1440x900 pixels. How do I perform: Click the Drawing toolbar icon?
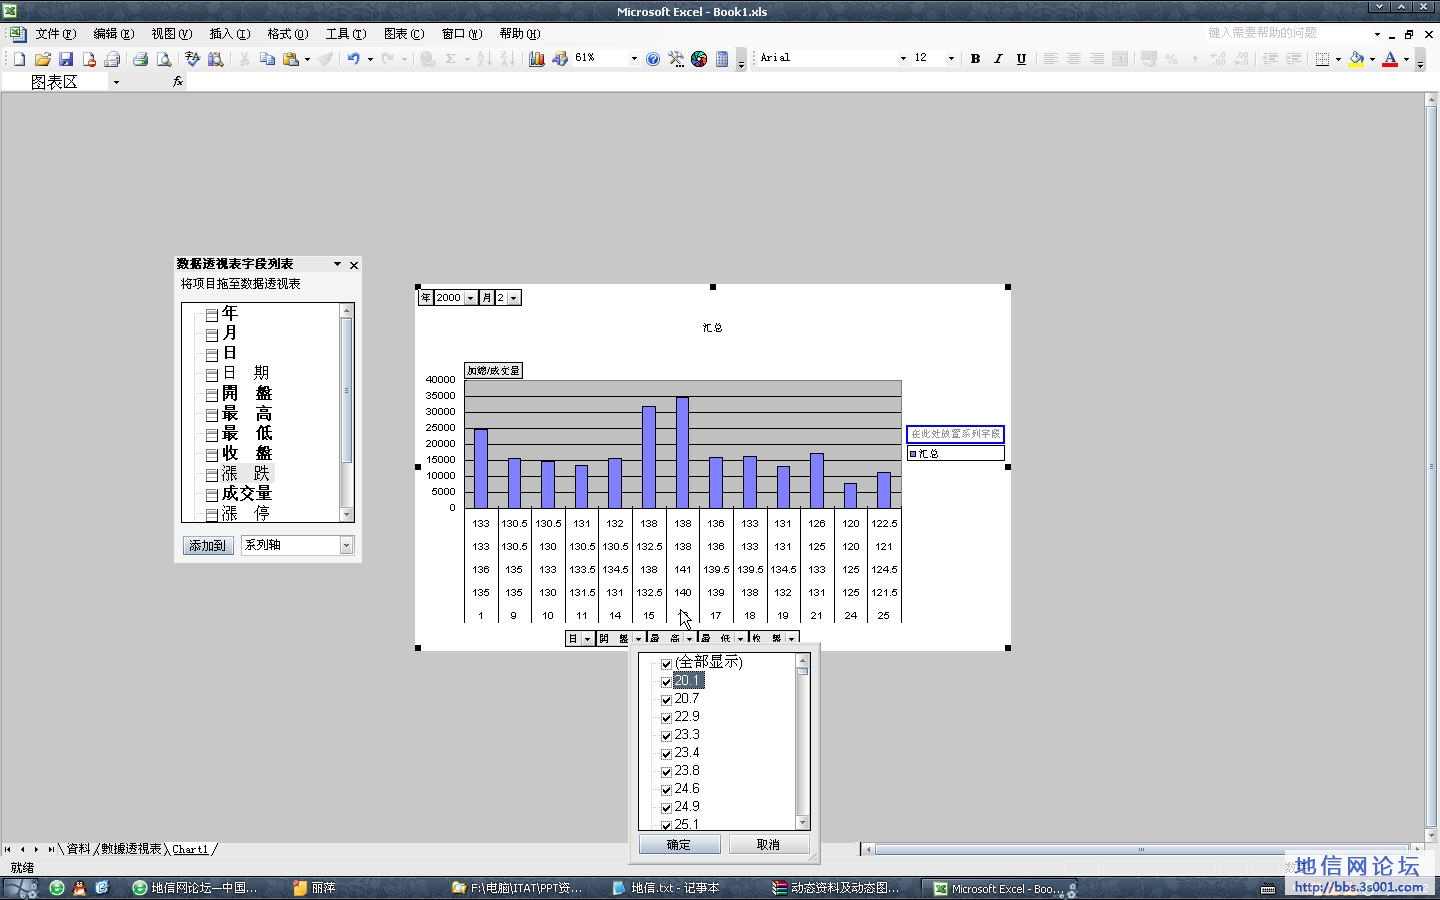(560, 59)
